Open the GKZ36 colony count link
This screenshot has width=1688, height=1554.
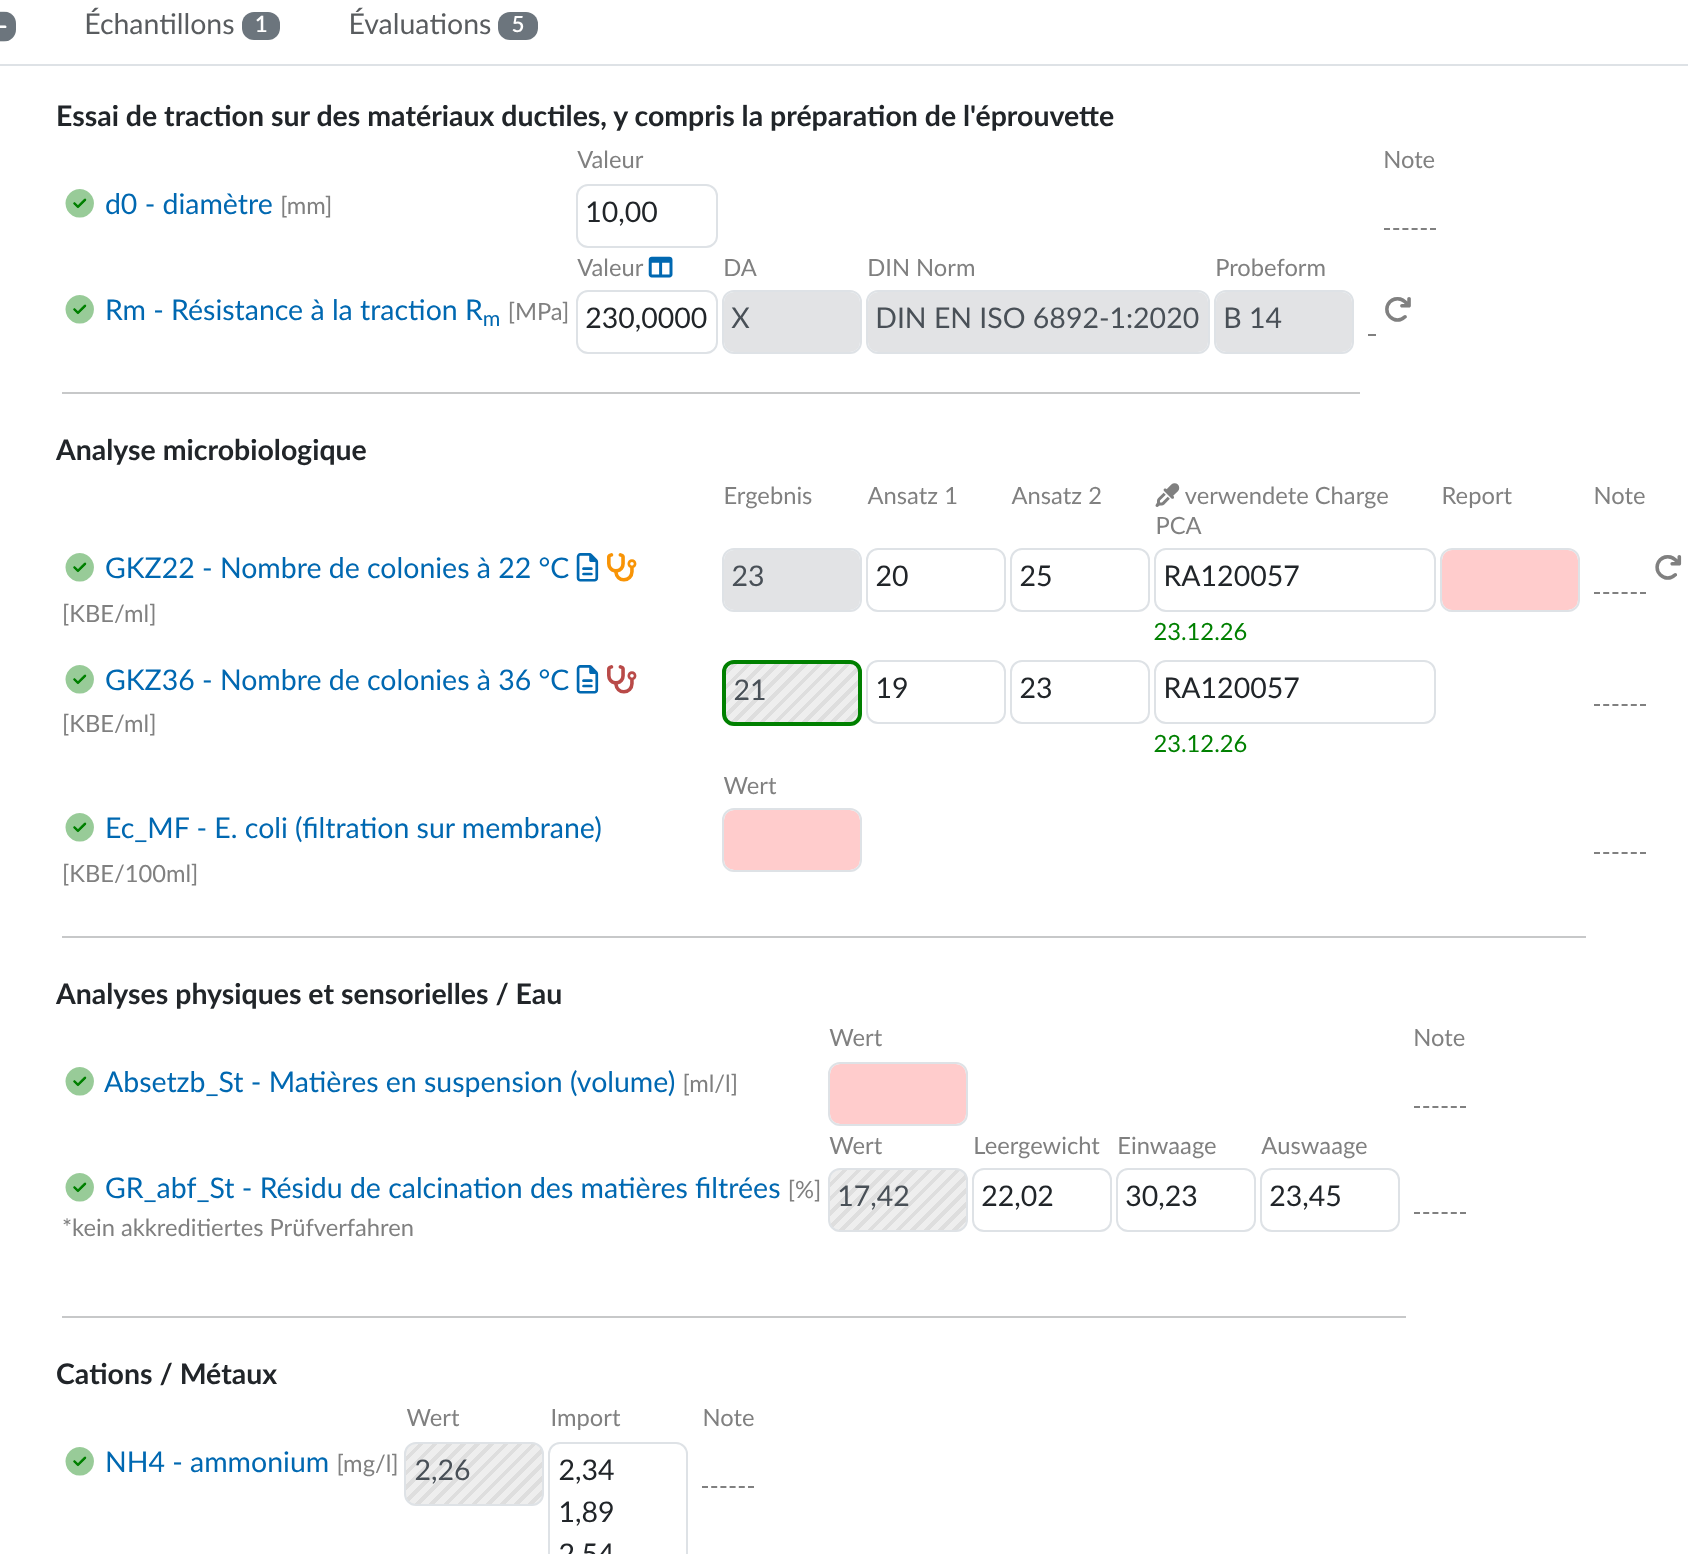coord(337,680)
